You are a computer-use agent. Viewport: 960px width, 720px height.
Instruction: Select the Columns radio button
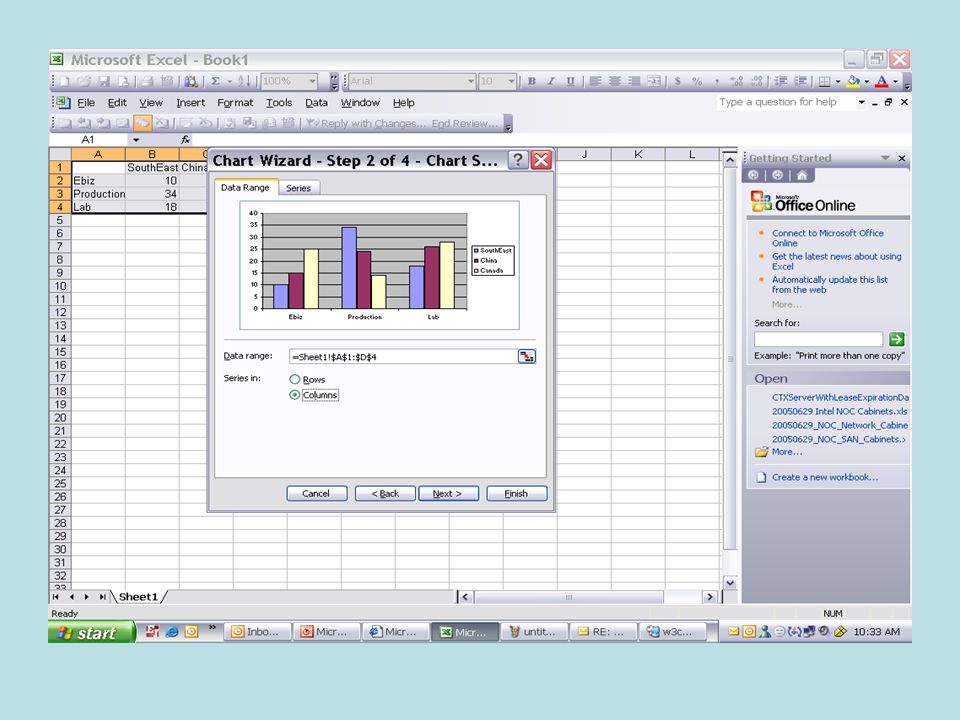coord(294,395)
